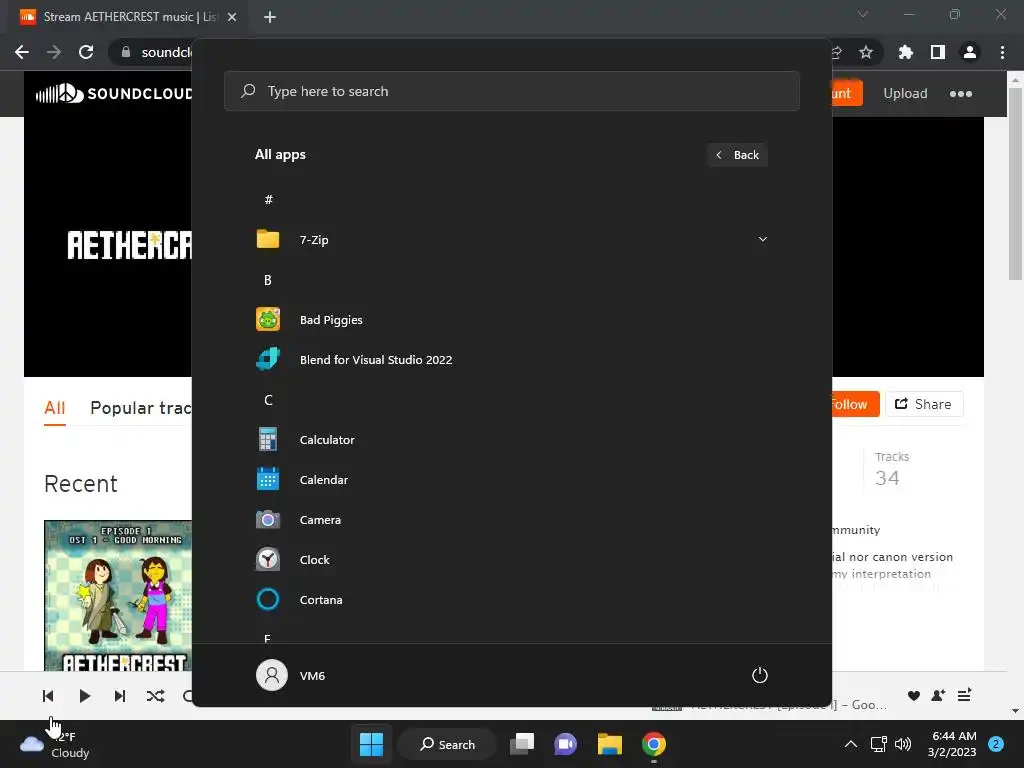Bookmark this page with star icon
1024x768 pixels.
[x=865, y=52]
